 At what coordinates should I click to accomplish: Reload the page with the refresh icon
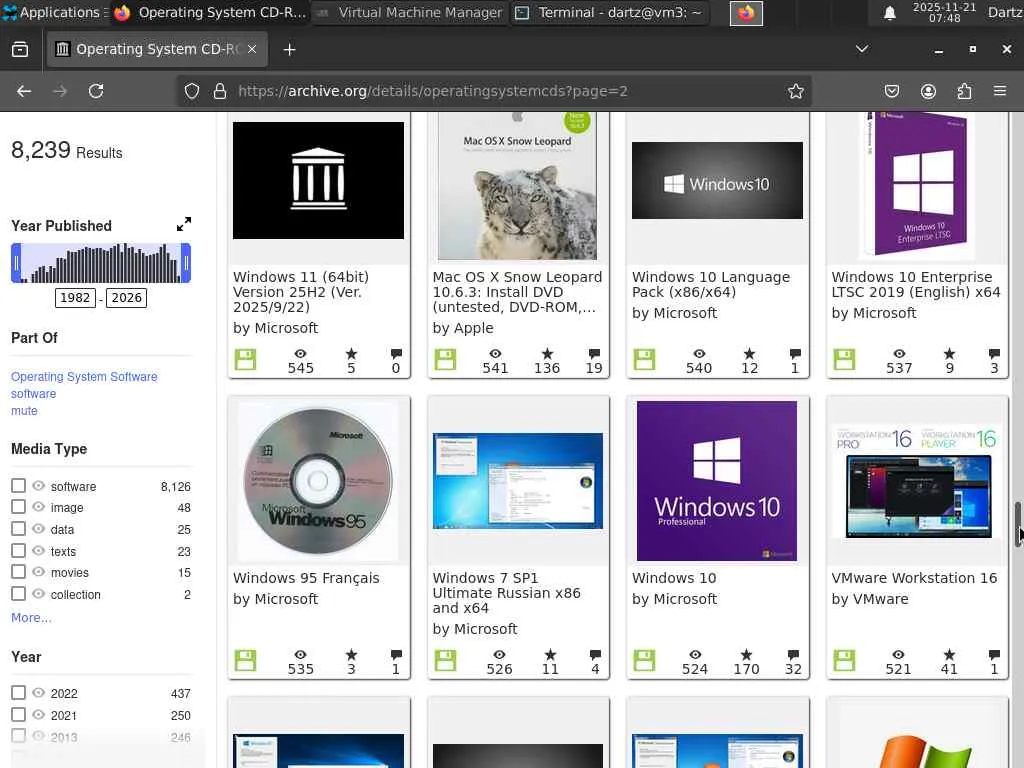click(x=96, y=91)
